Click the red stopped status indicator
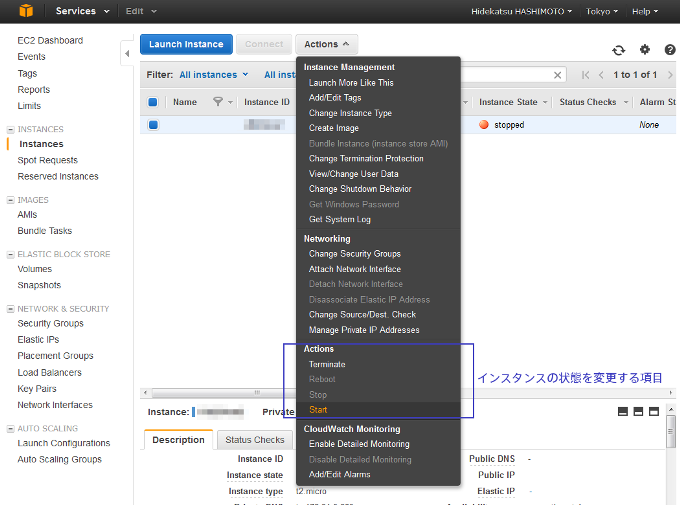This screenshot has width=680, height=505. [484, 125]
